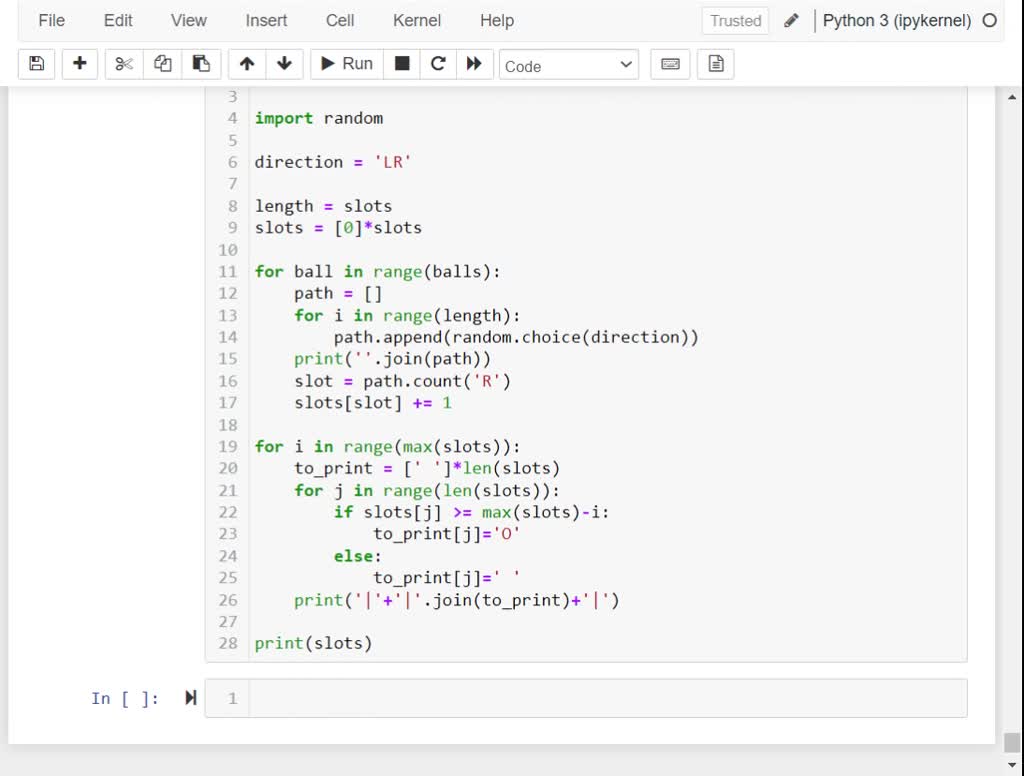Move selected cell down arrow

(x=284, y=64)
